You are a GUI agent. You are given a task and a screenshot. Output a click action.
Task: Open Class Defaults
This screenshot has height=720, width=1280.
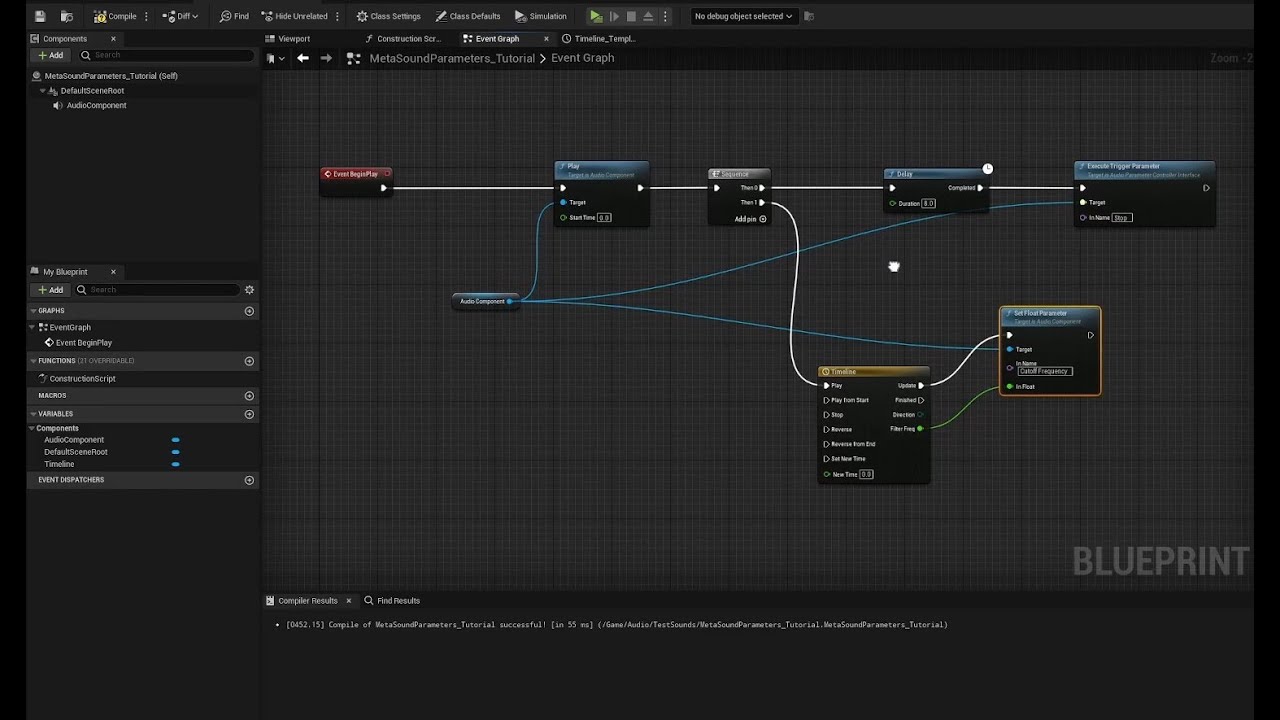pyautogui.click(x=468, y=16)
